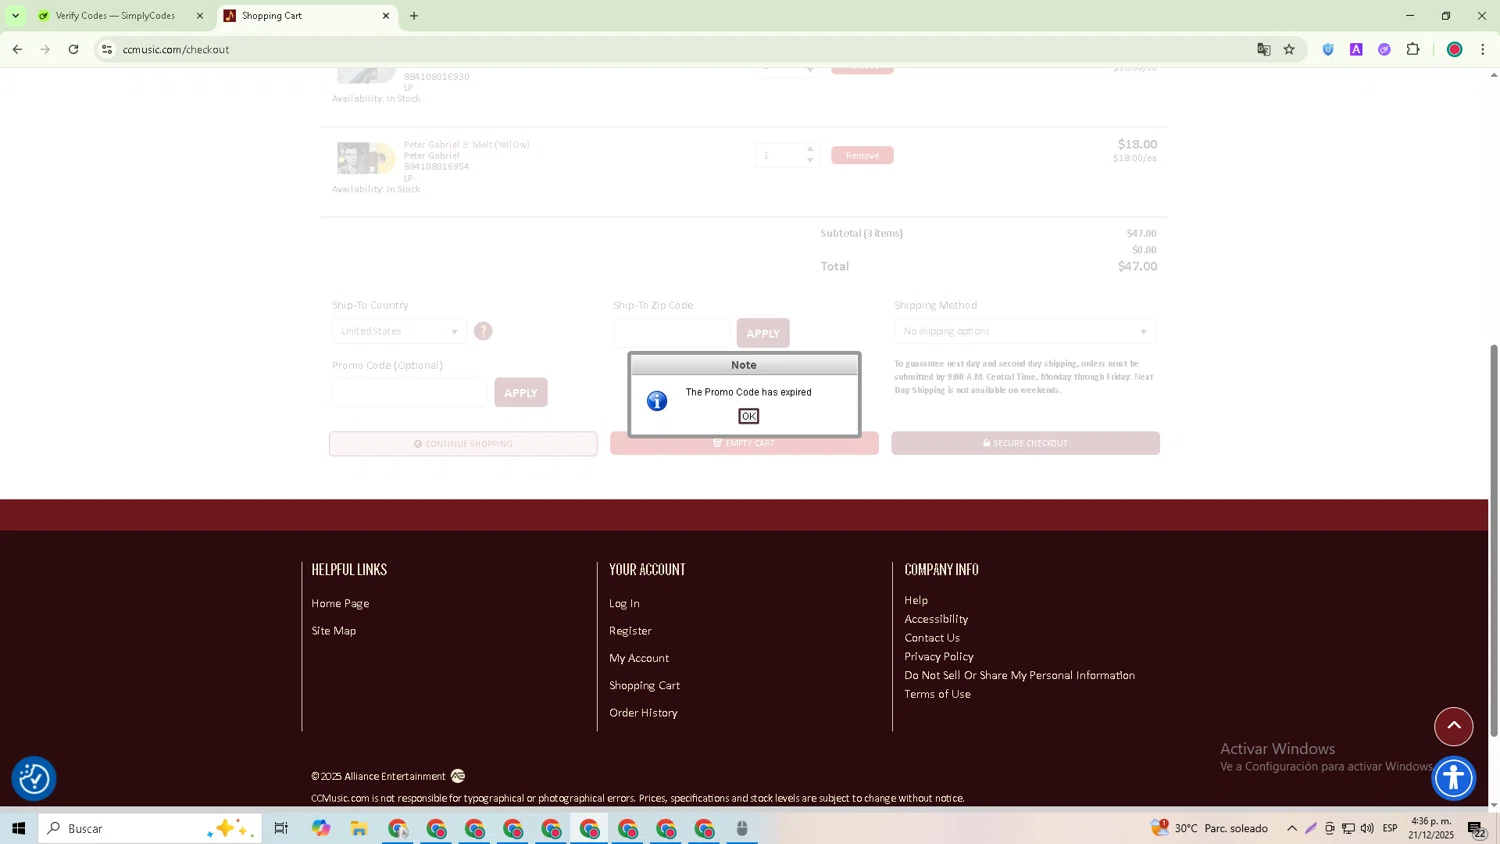Viewport: 1500px width, 844px height.
Task: Open the Contact Us link
Action: coord(932,638)
